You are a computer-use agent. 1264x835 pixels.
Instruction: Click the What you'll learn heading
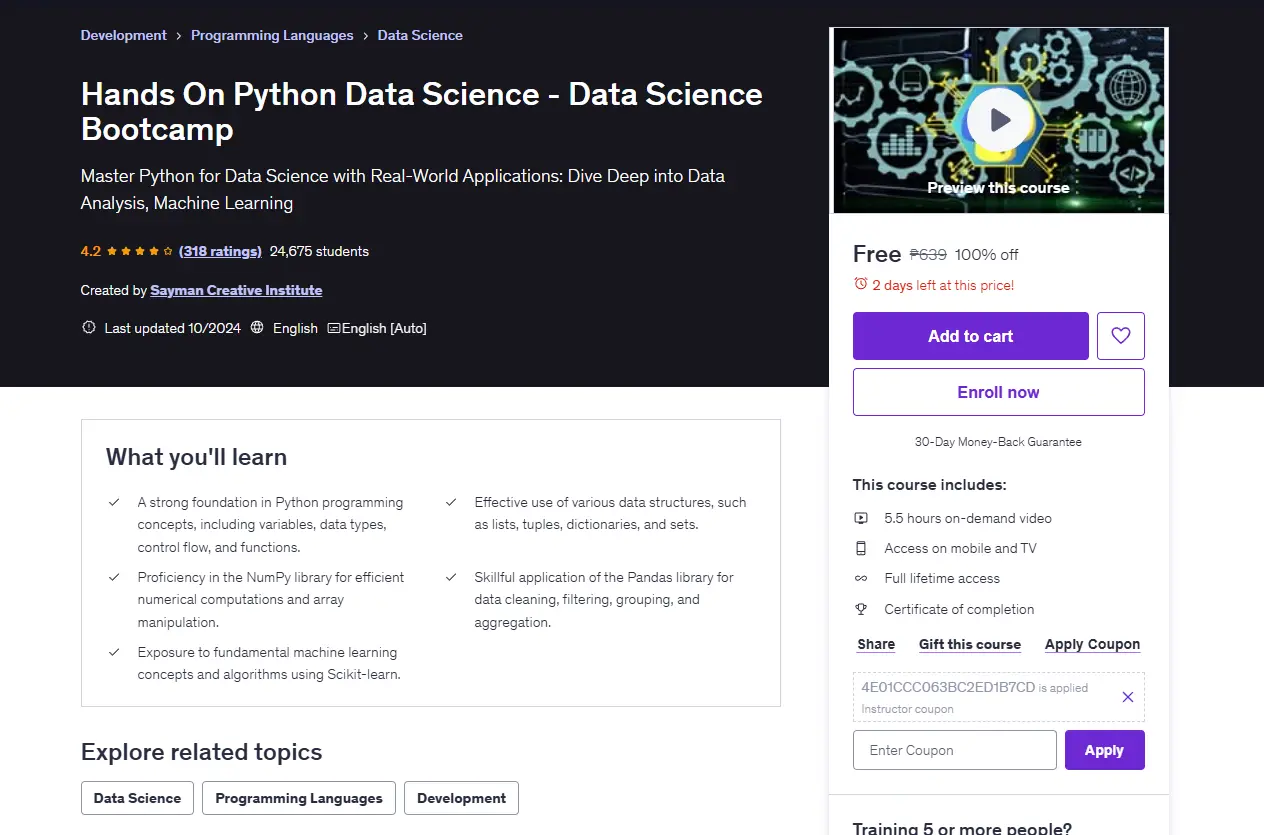click(x=196, y=457)
